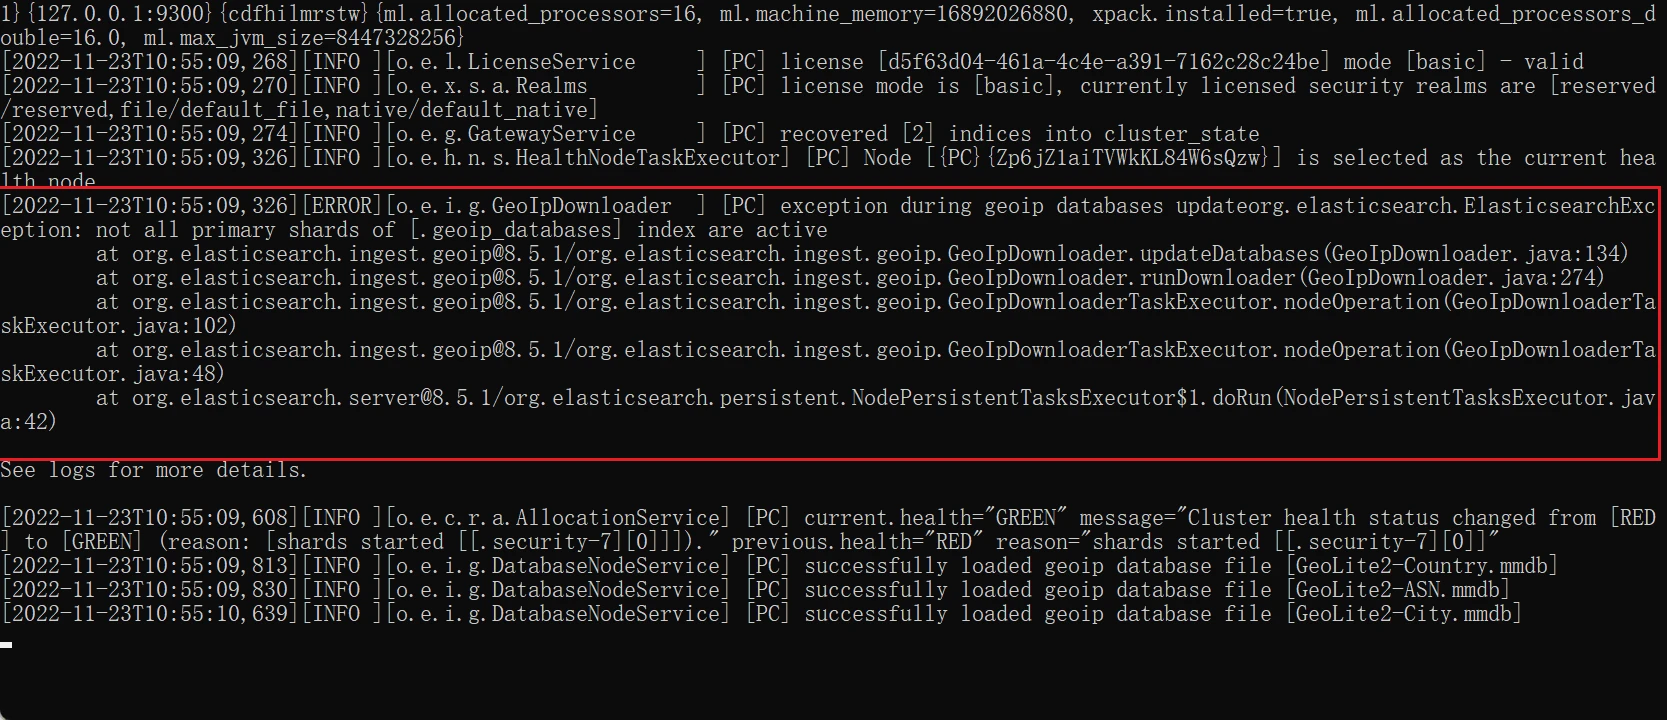Click the 'See logs for more details.' text
This screenshot has width=1667, height=720.
coord(153,470)
